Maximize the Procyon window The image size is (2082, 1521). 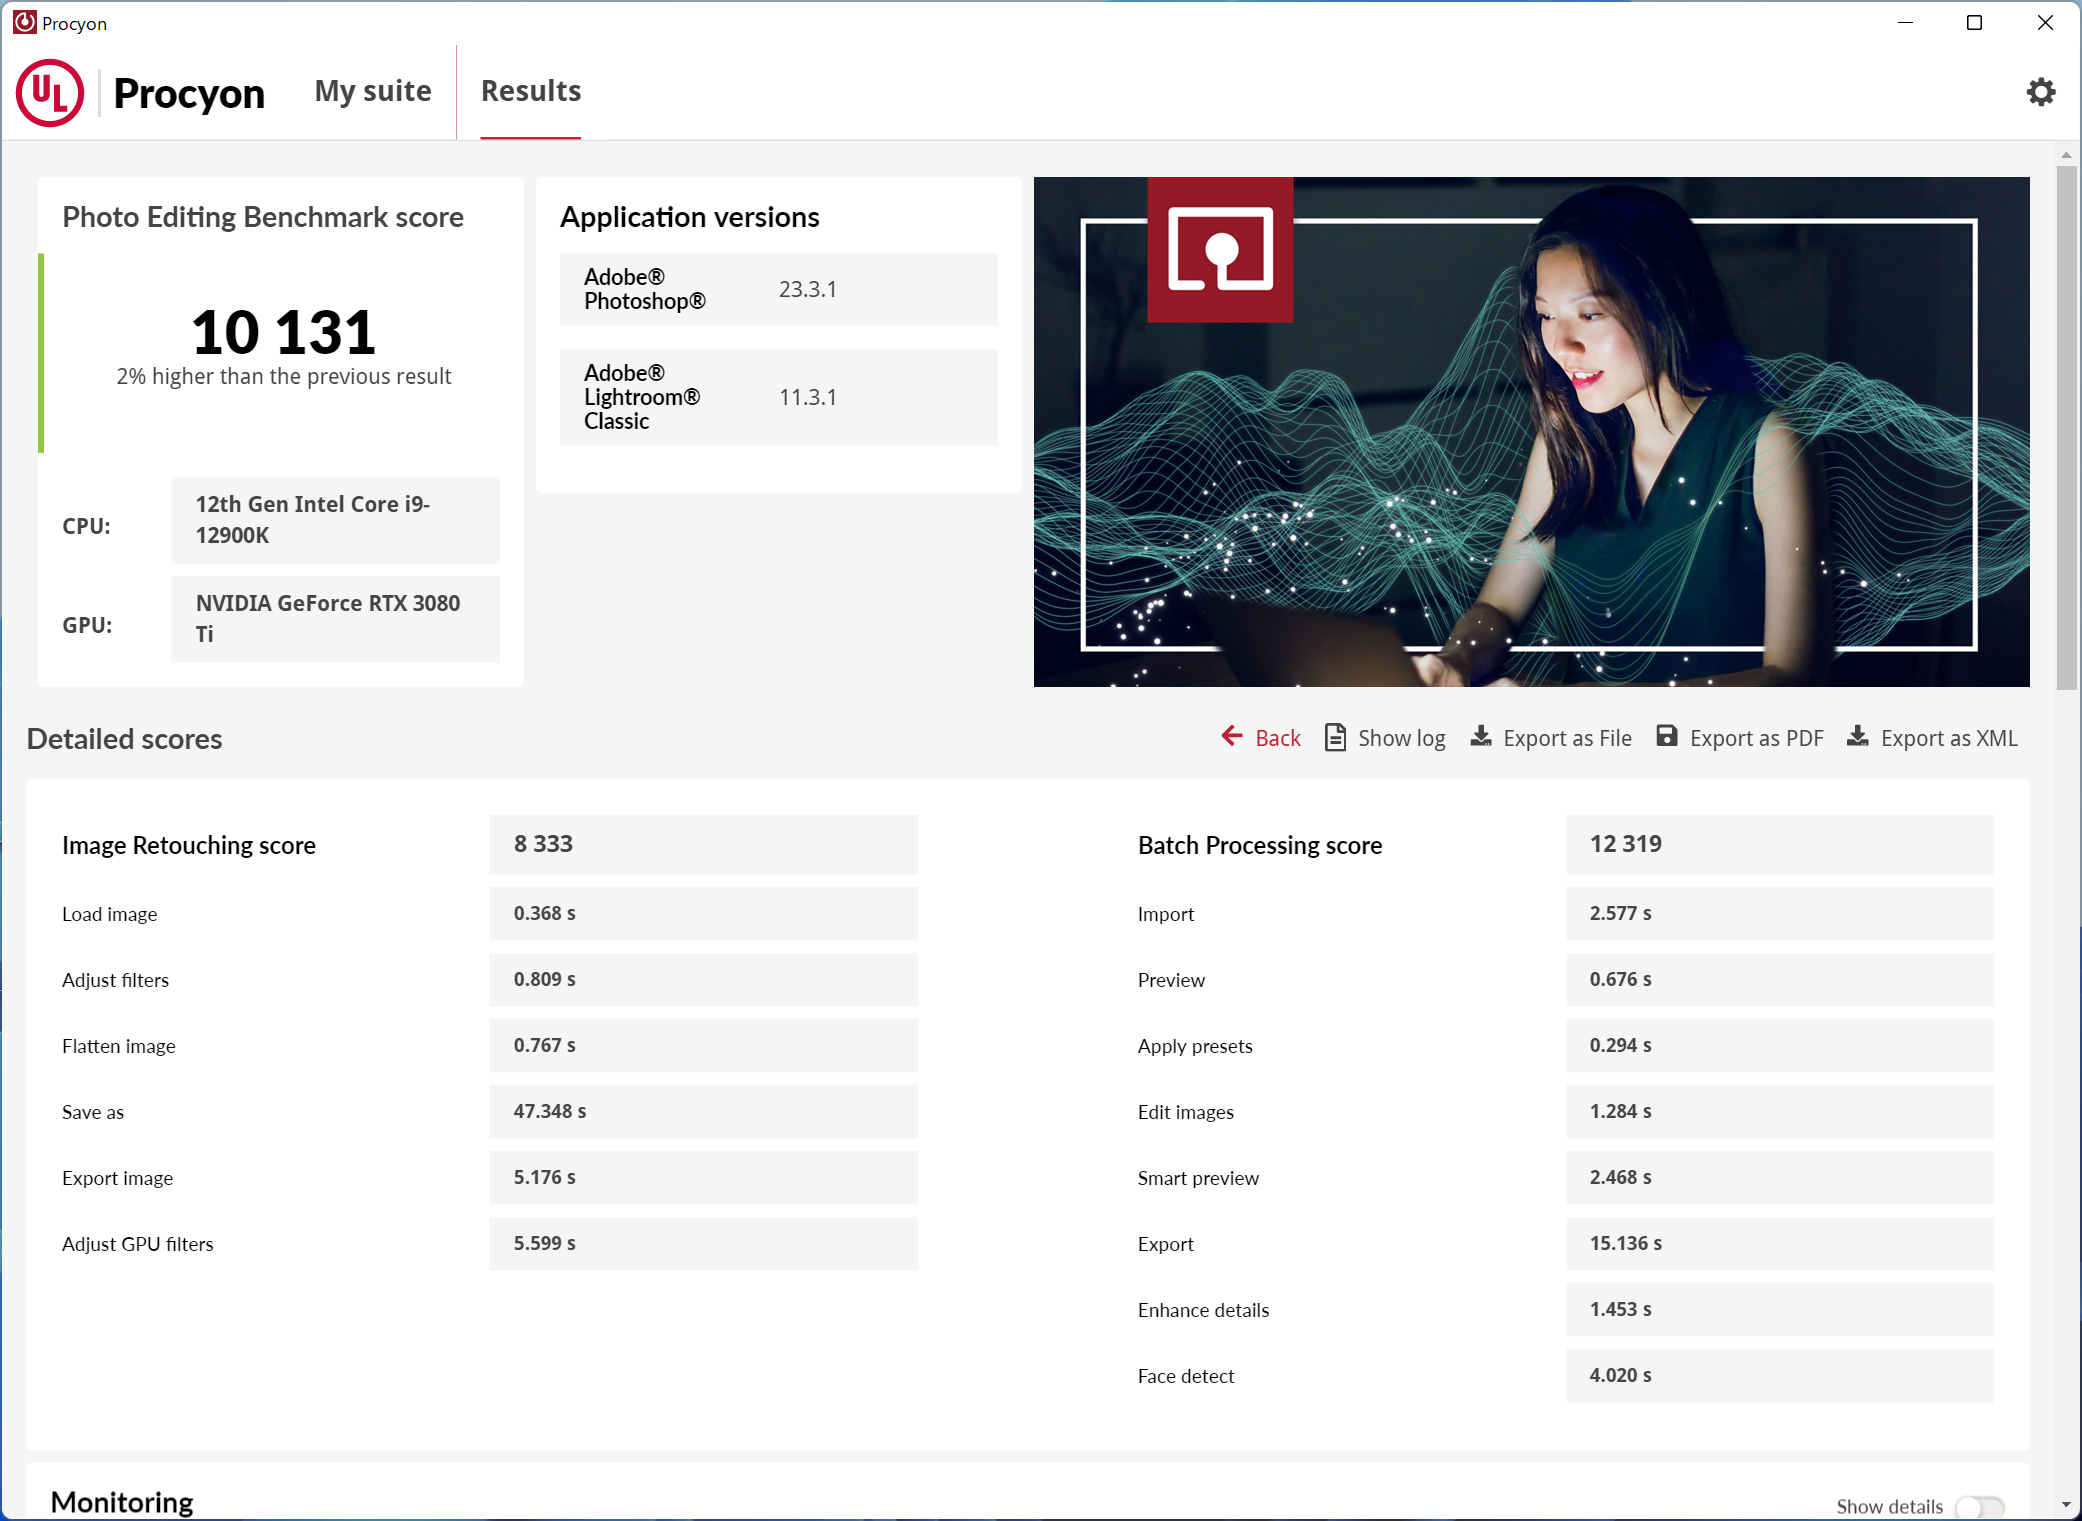[x=1974, y=22]
